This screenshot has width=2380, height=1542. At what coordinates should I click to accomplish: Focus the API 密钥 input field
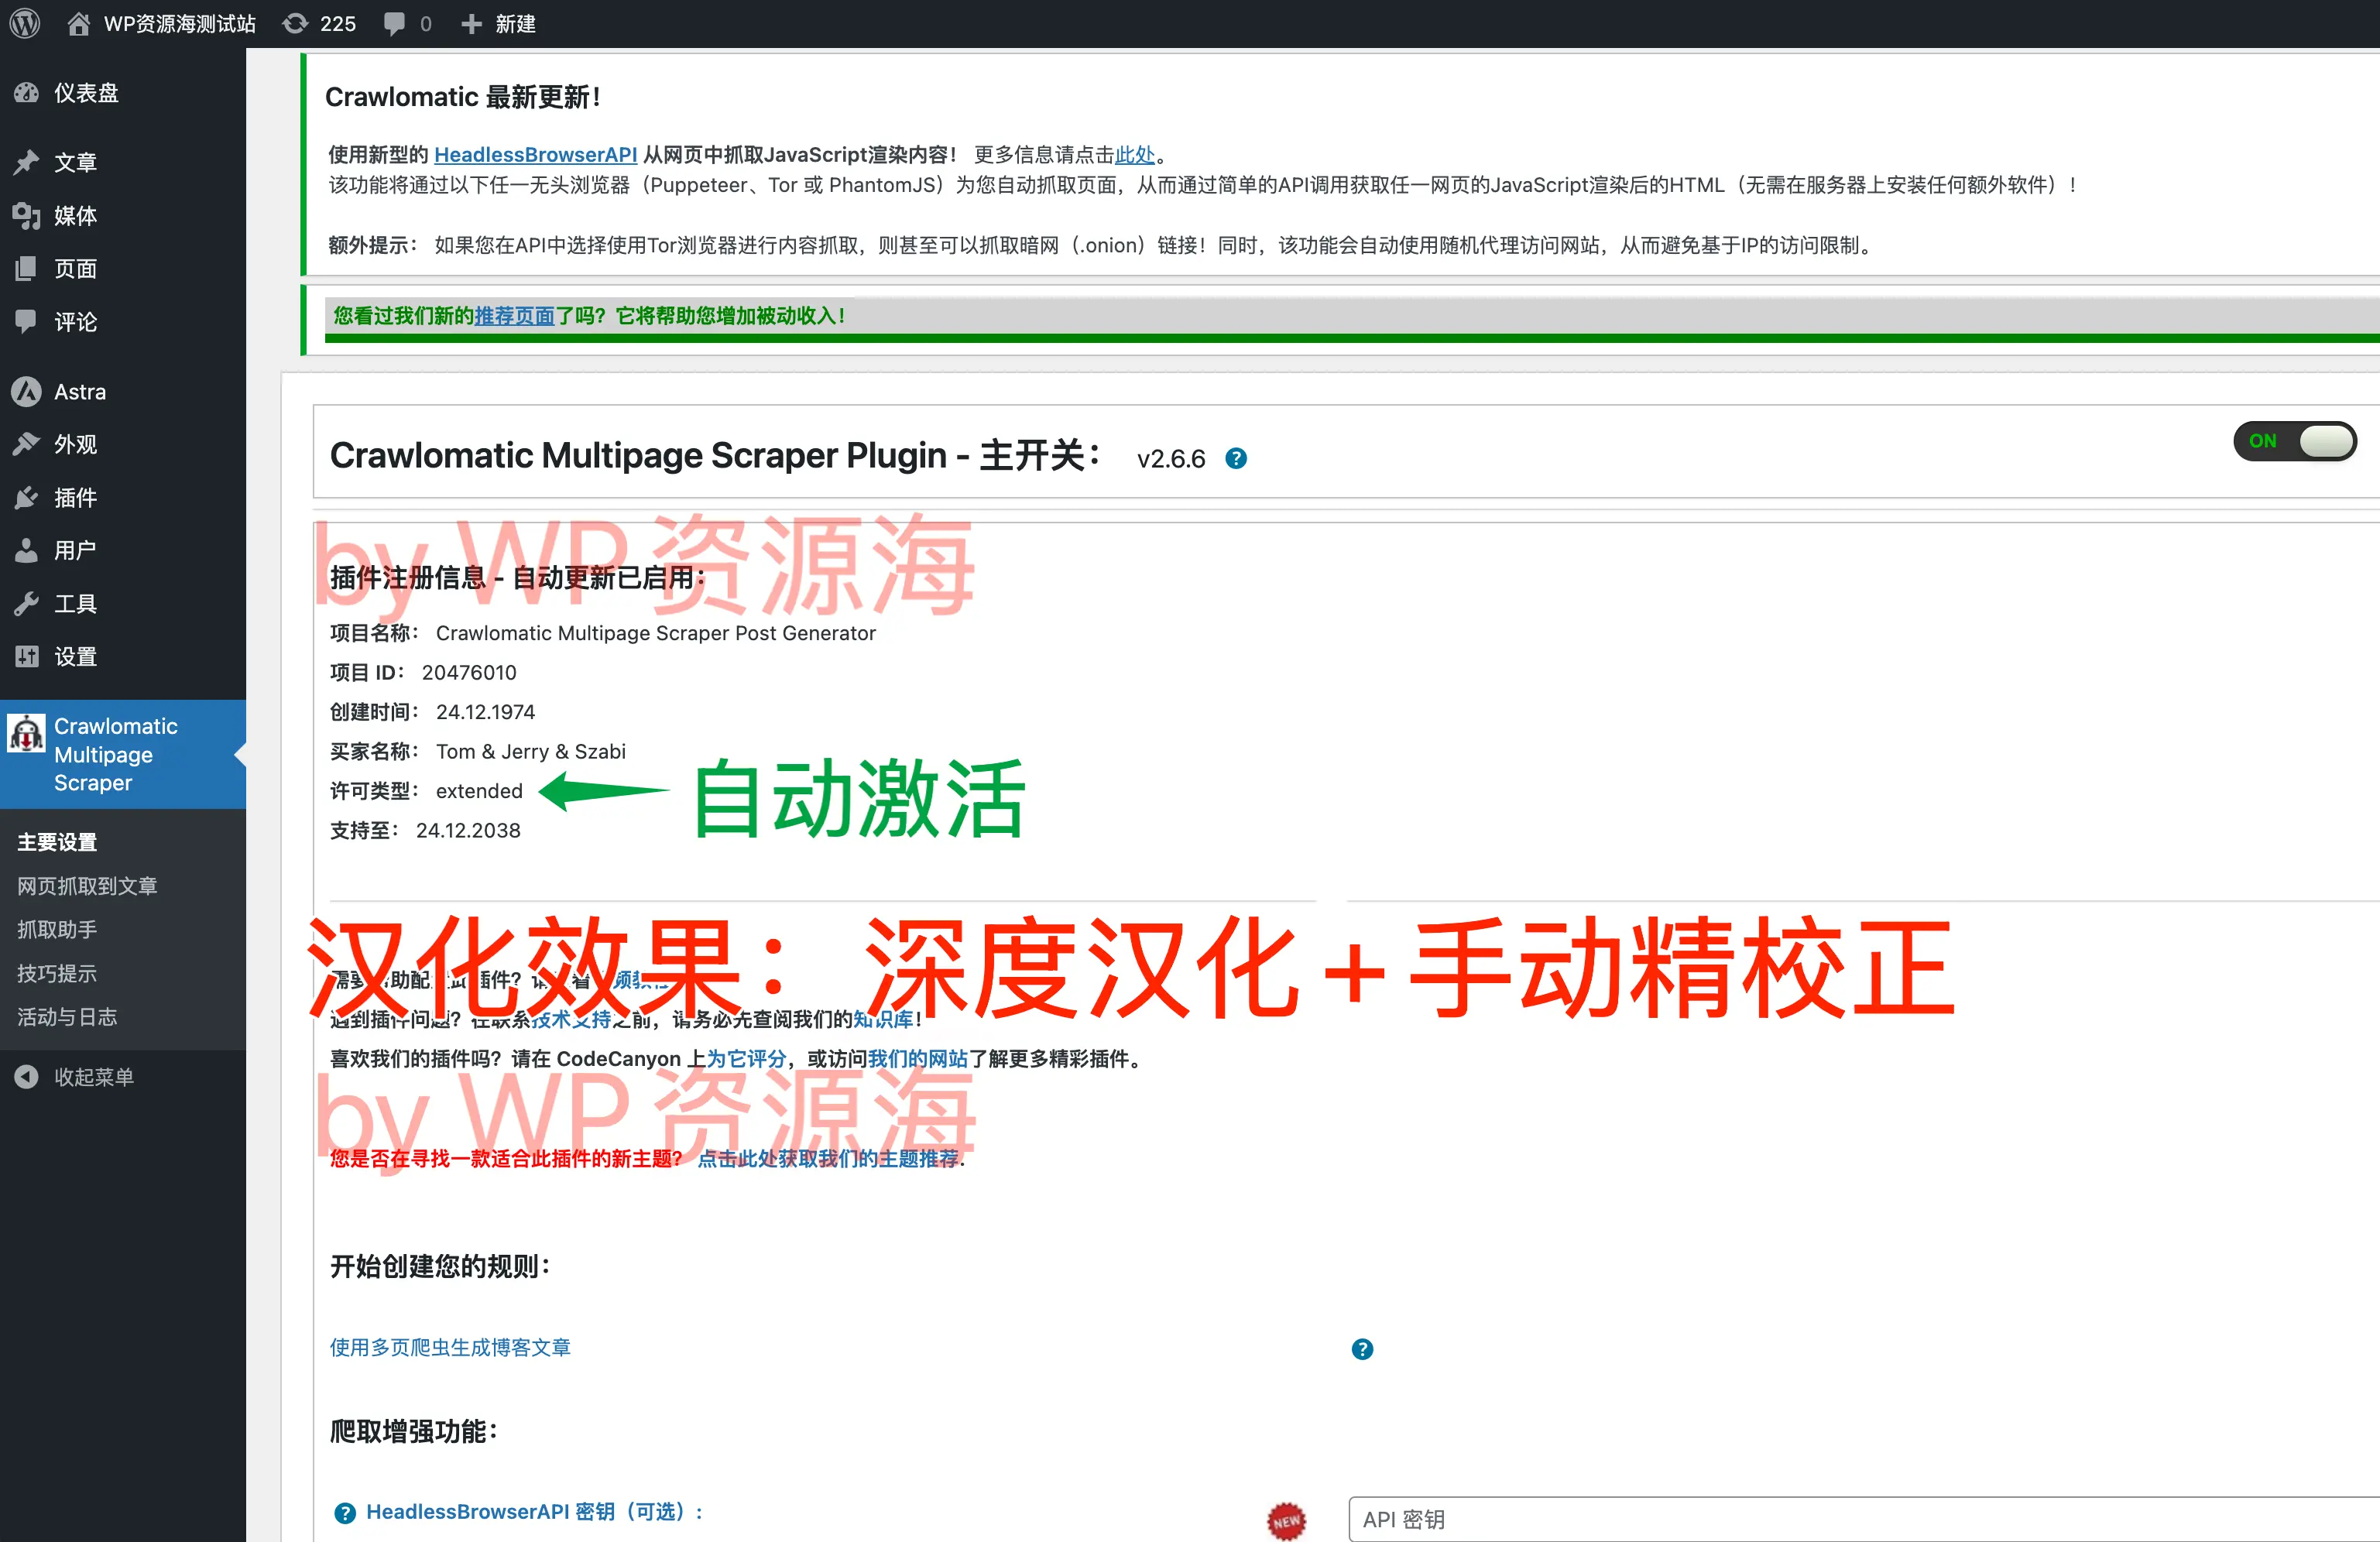tap(1863, 1519)
